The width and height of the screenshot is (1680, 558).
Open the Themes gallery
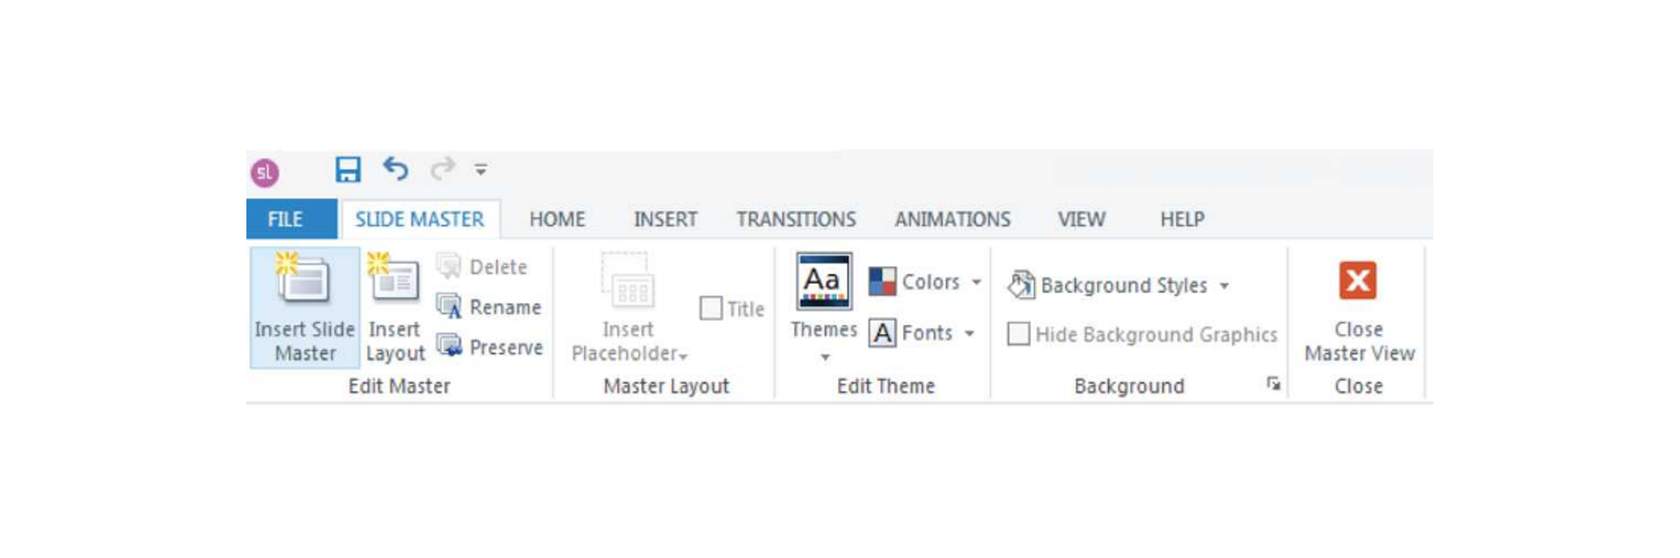coord(824,309)
